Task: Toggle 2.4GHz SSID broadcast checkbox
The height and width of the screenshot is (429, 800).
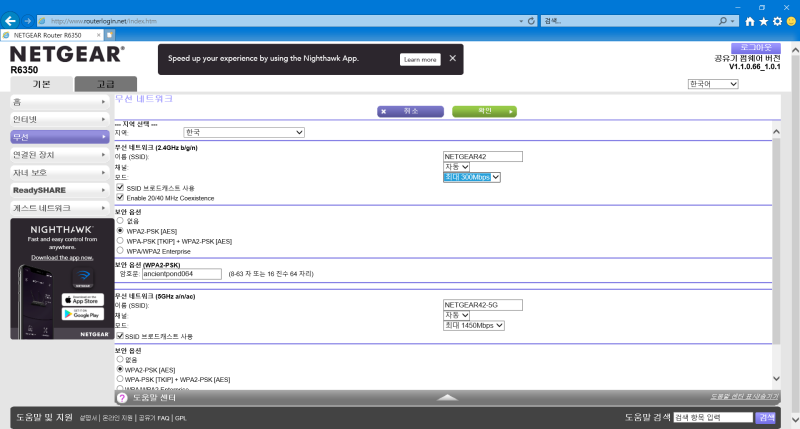Action: click(120, 187)
